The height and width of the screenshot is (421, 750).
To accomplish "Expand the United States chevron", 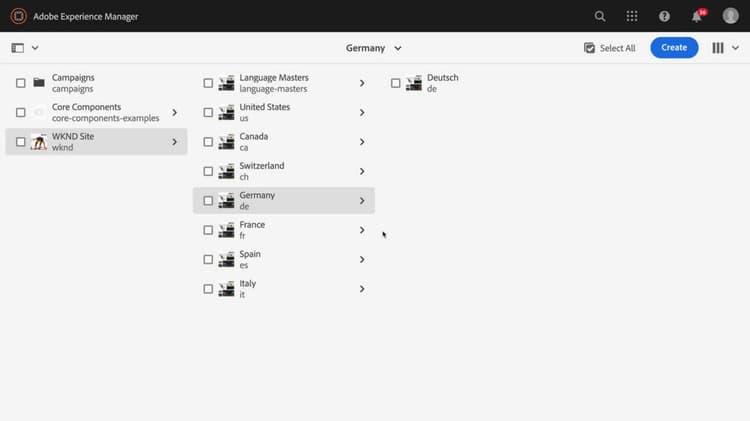I will coord(362,112).
